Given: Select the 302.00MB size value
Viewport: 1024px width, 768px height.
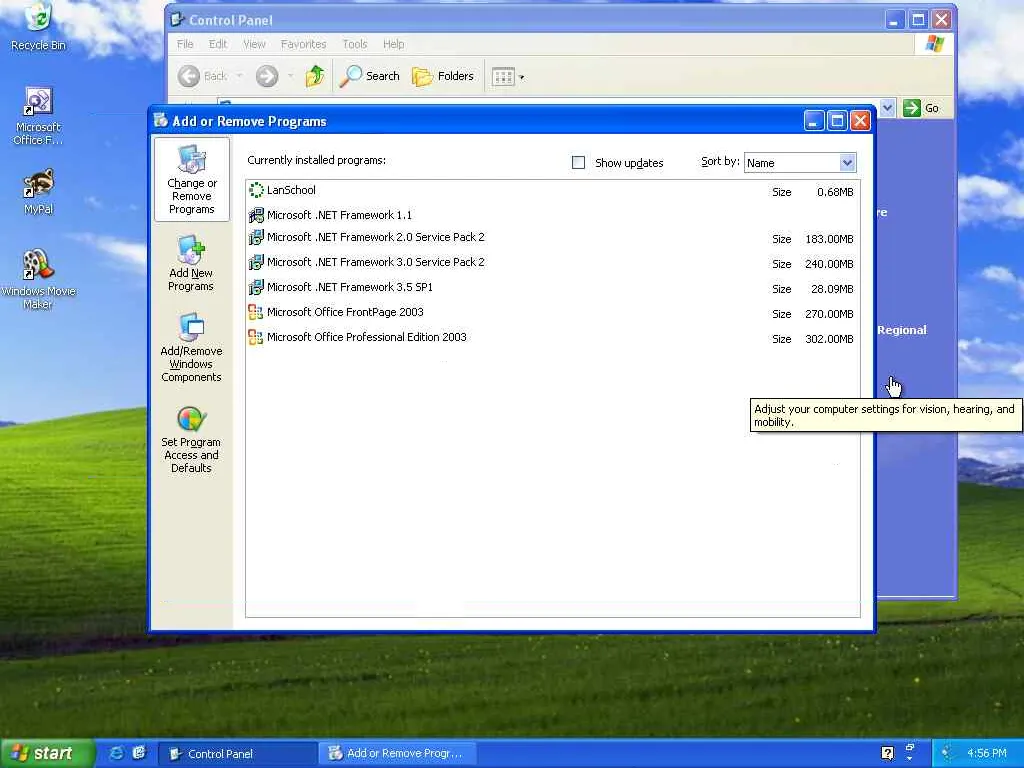Looking at the screenshot, I should pos(829,339).
